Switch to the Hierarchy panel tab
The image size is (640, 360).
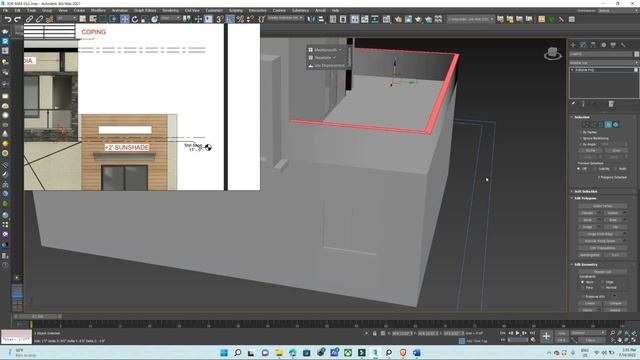pyautogui.click(x=593, y=45)
